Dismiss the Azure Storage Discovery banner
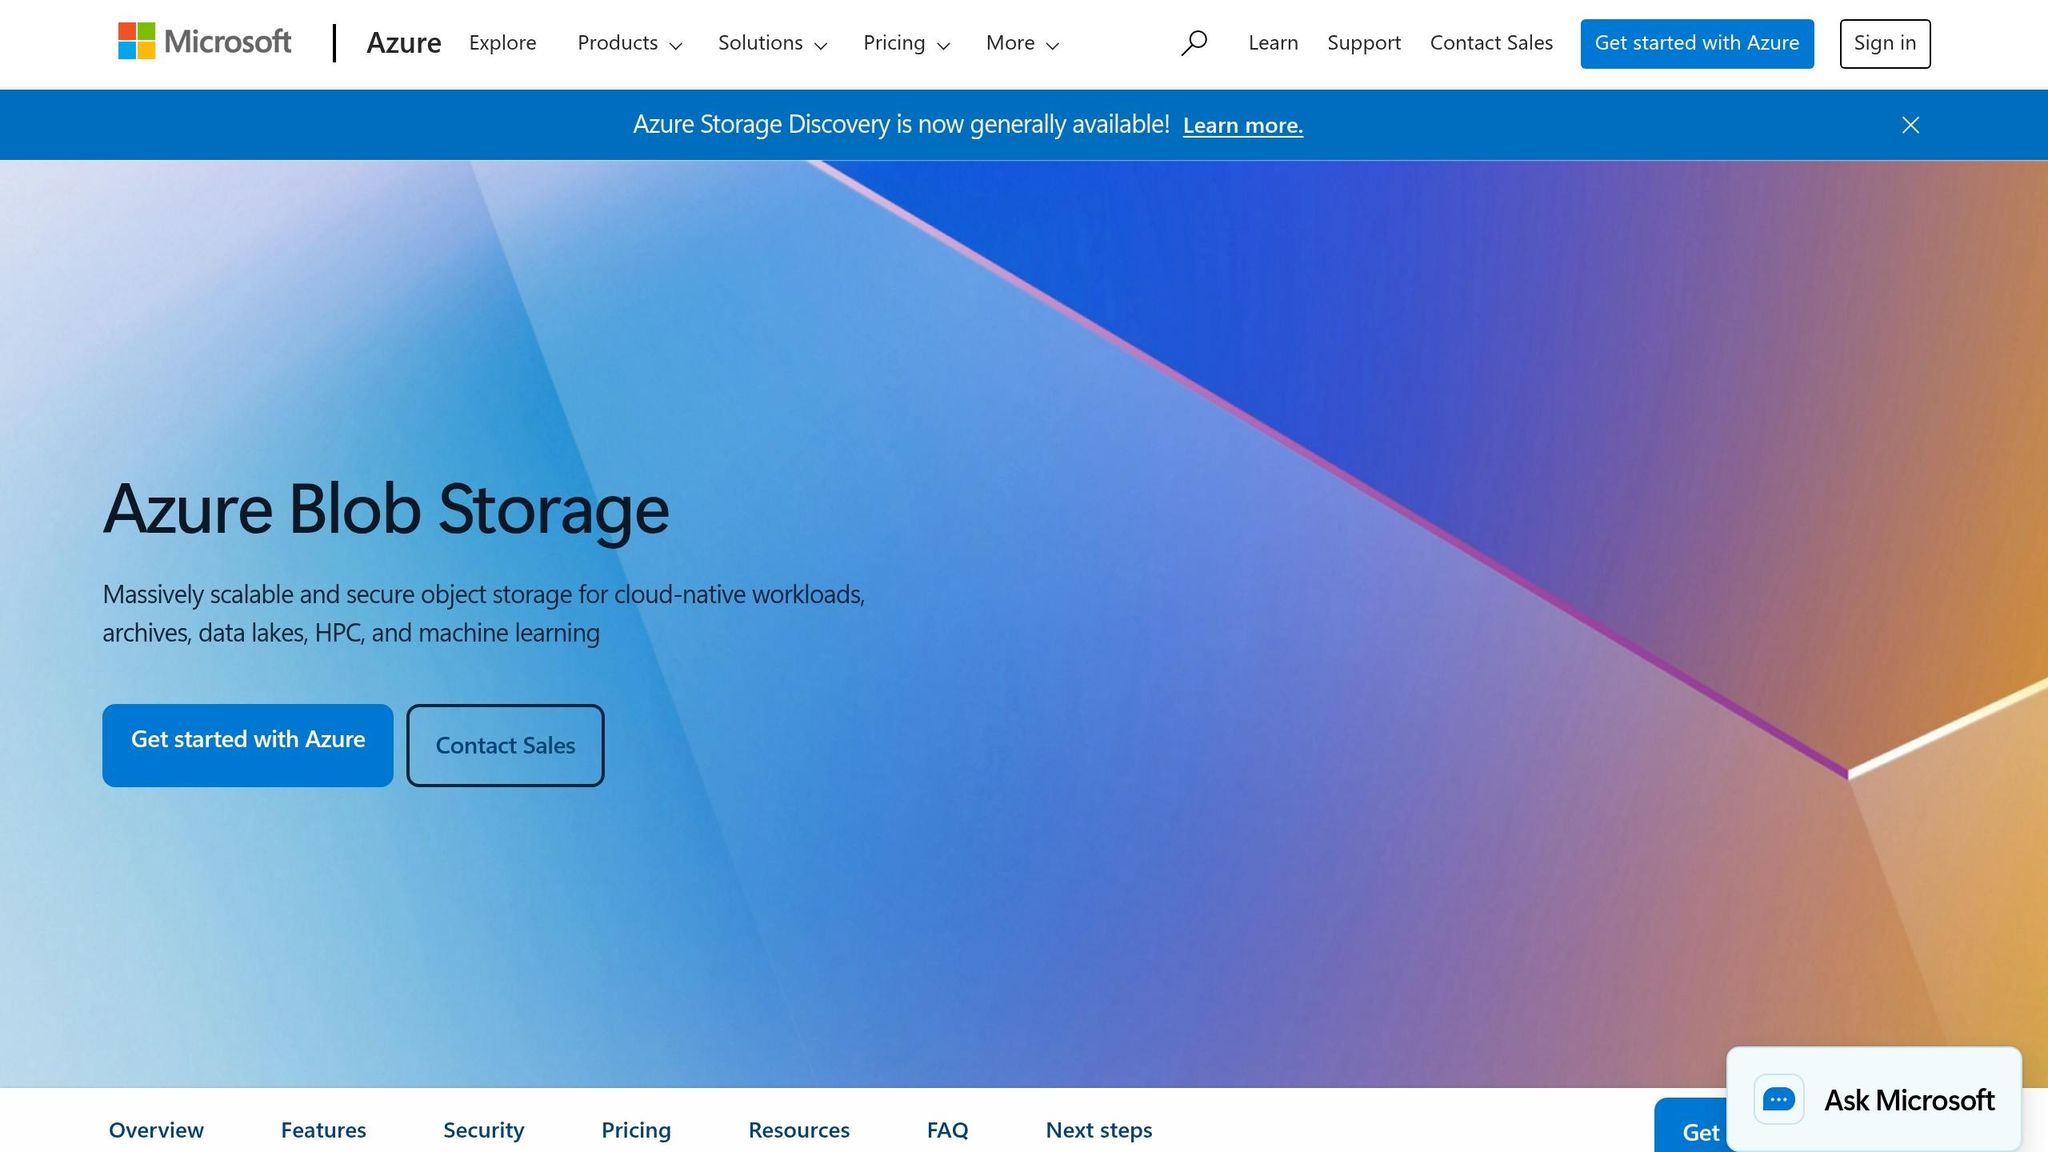The width and height of the screenshot is (2048, 1152). pos(1910,125)
